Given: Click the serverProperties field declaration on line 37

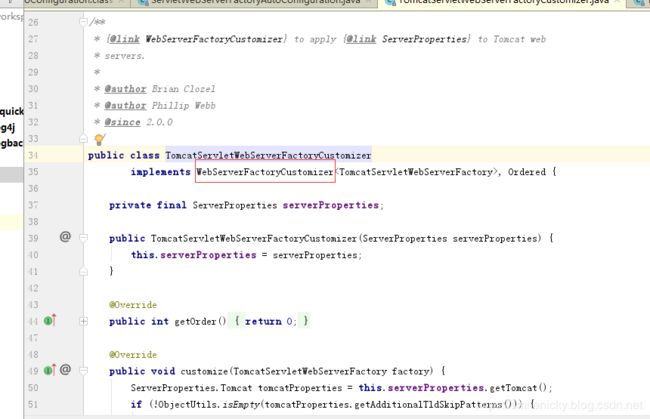Looking at the screenshot, I should coord(331,205).
